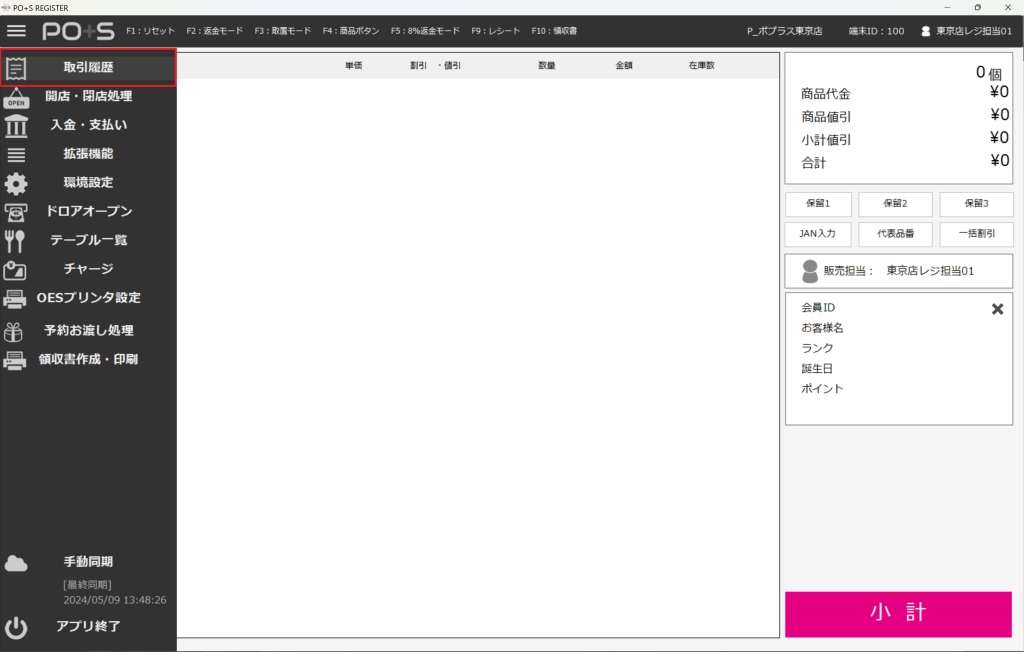Click the 金額 column header
Screen dimensions: 1024x652
click(624, 65)
